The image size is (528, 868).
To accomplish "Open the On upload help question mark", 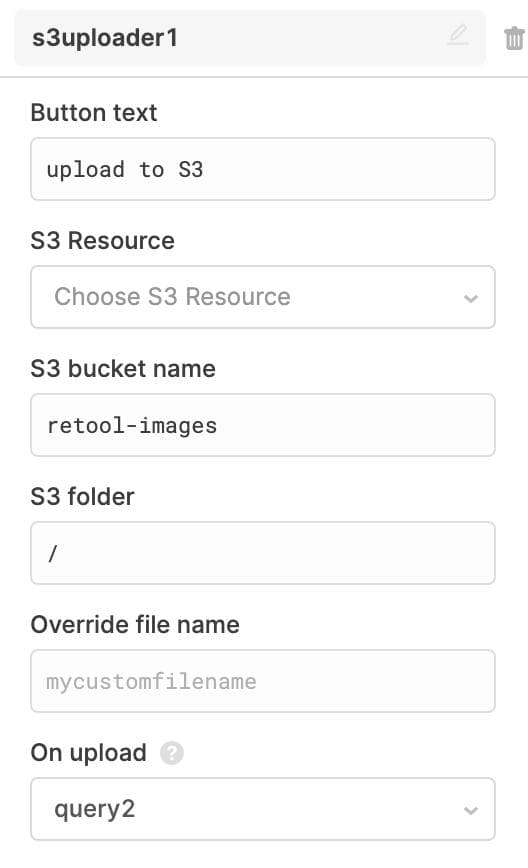I will pyautogui.click(x=172, y=753).
